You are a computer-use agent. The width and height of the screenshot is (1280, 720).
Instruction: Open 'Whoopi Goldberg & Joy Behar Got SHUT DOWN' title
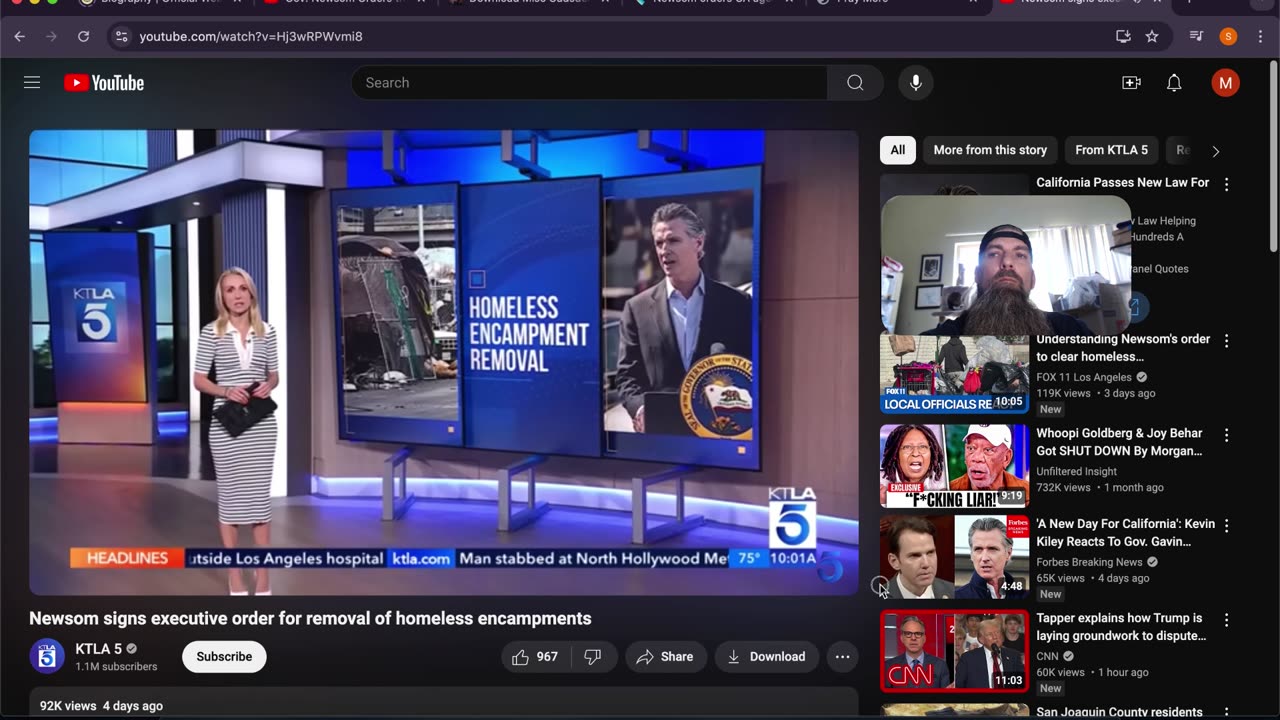click(x=1119, y=442)
